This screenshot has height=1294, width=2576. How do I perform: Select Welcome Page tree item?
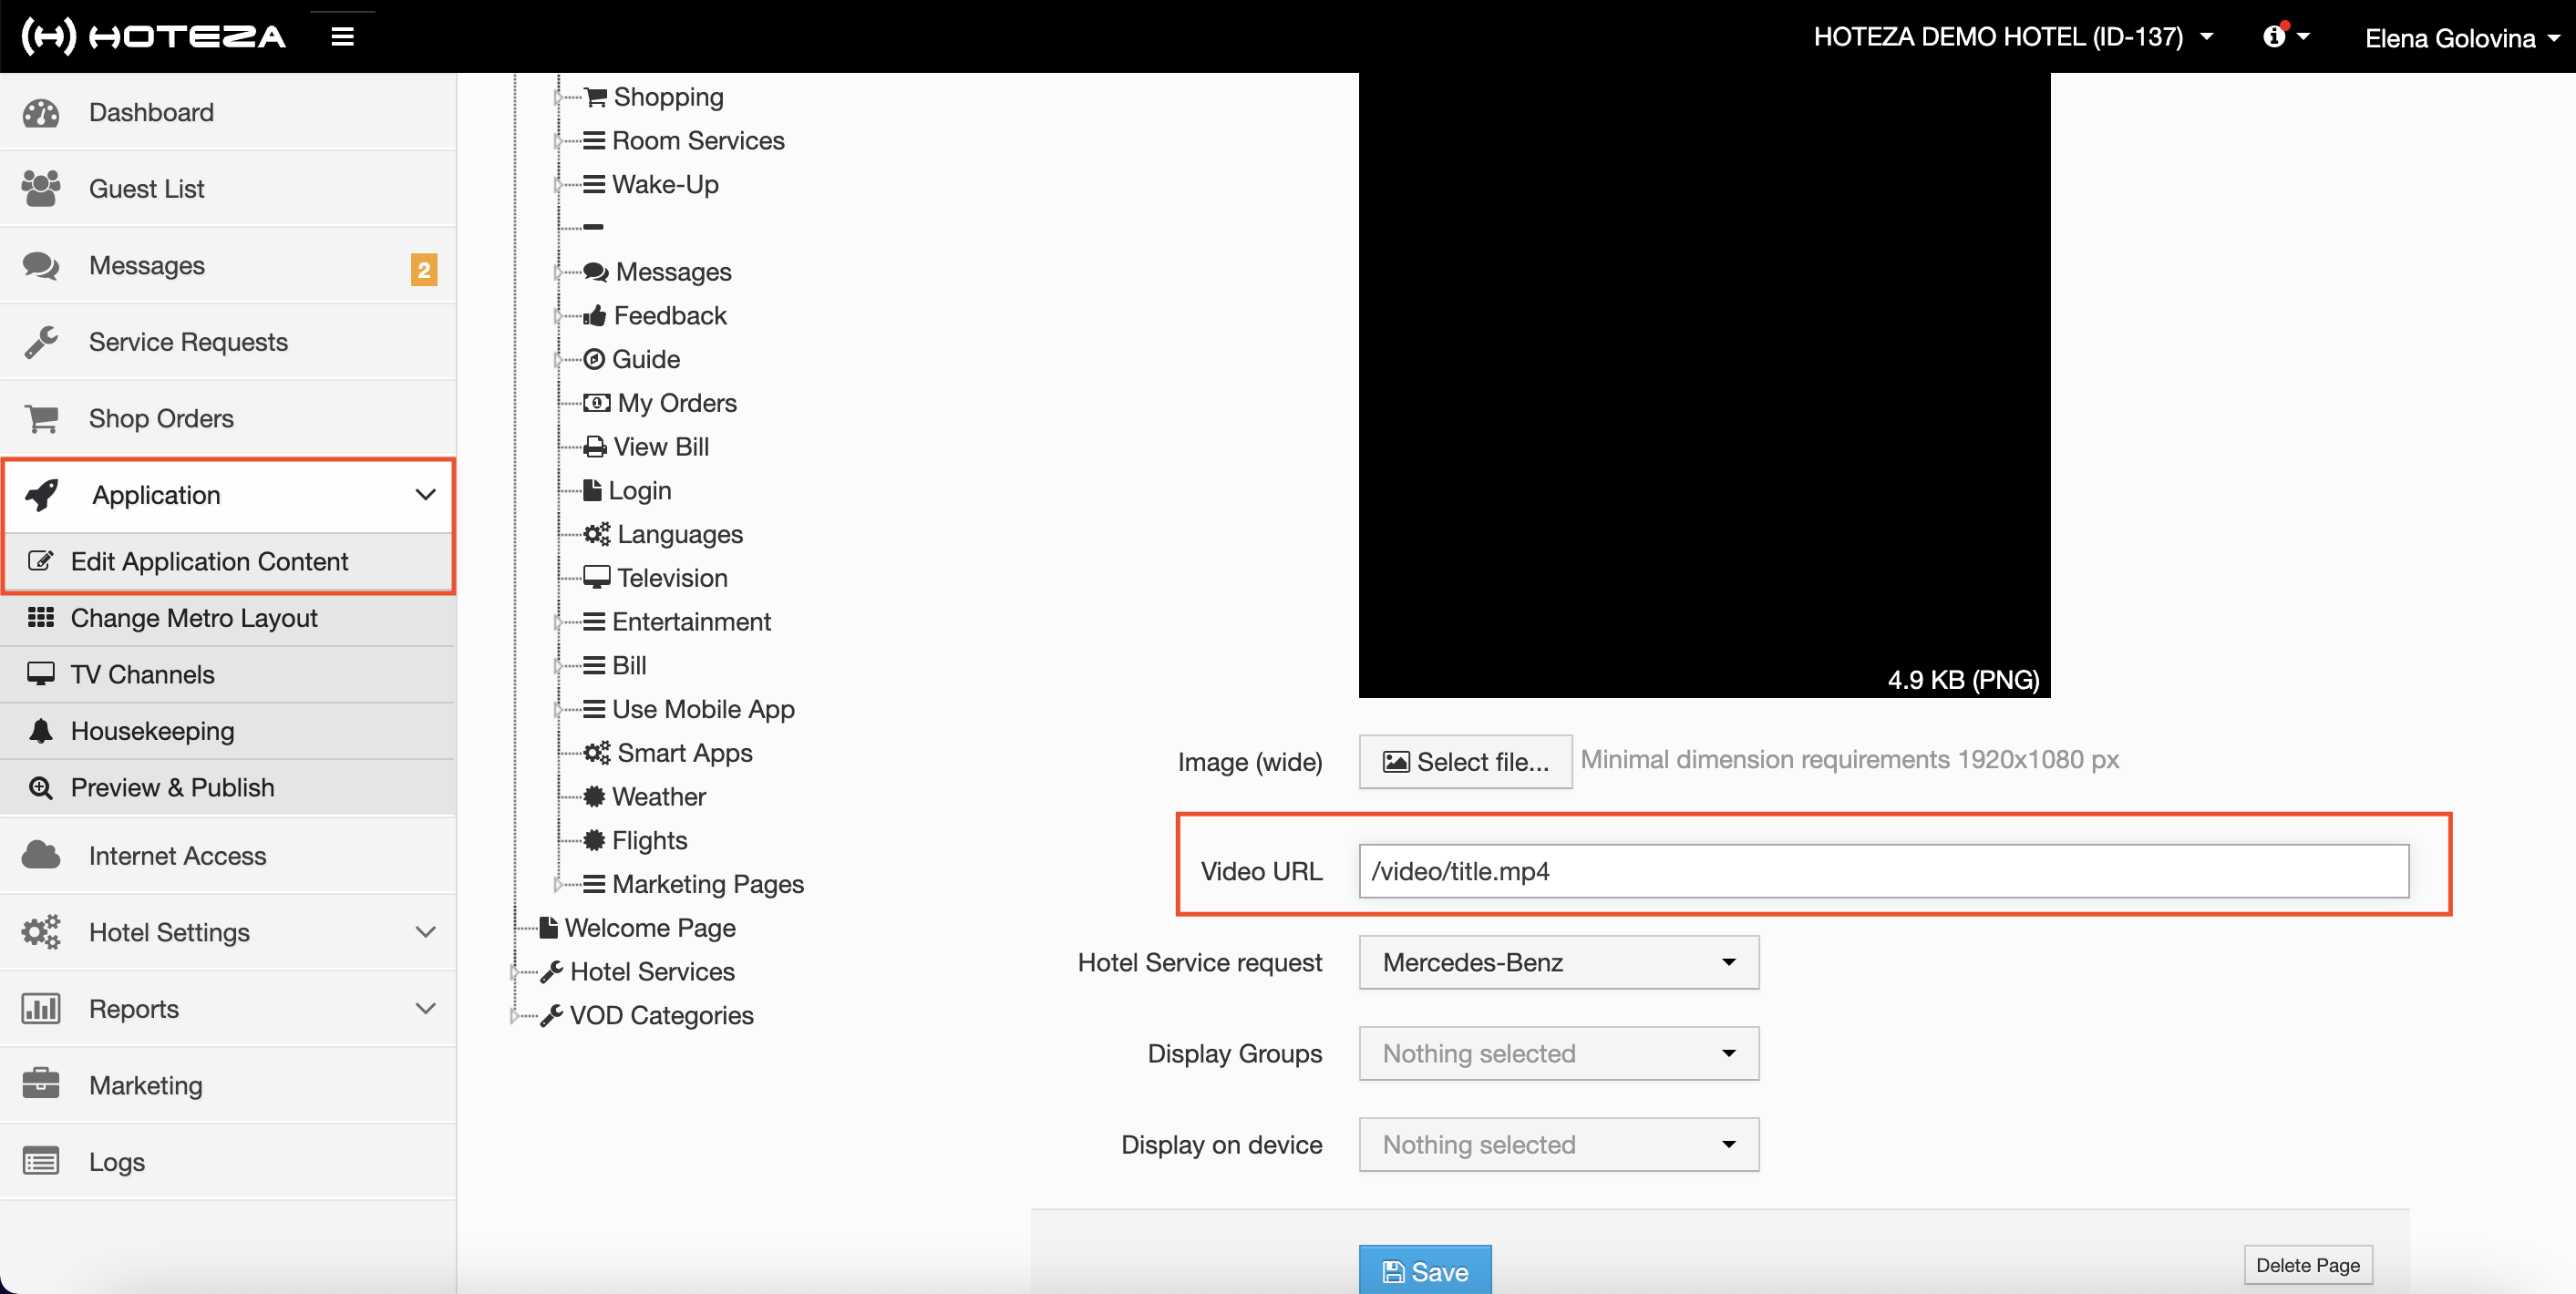(650, 928)
